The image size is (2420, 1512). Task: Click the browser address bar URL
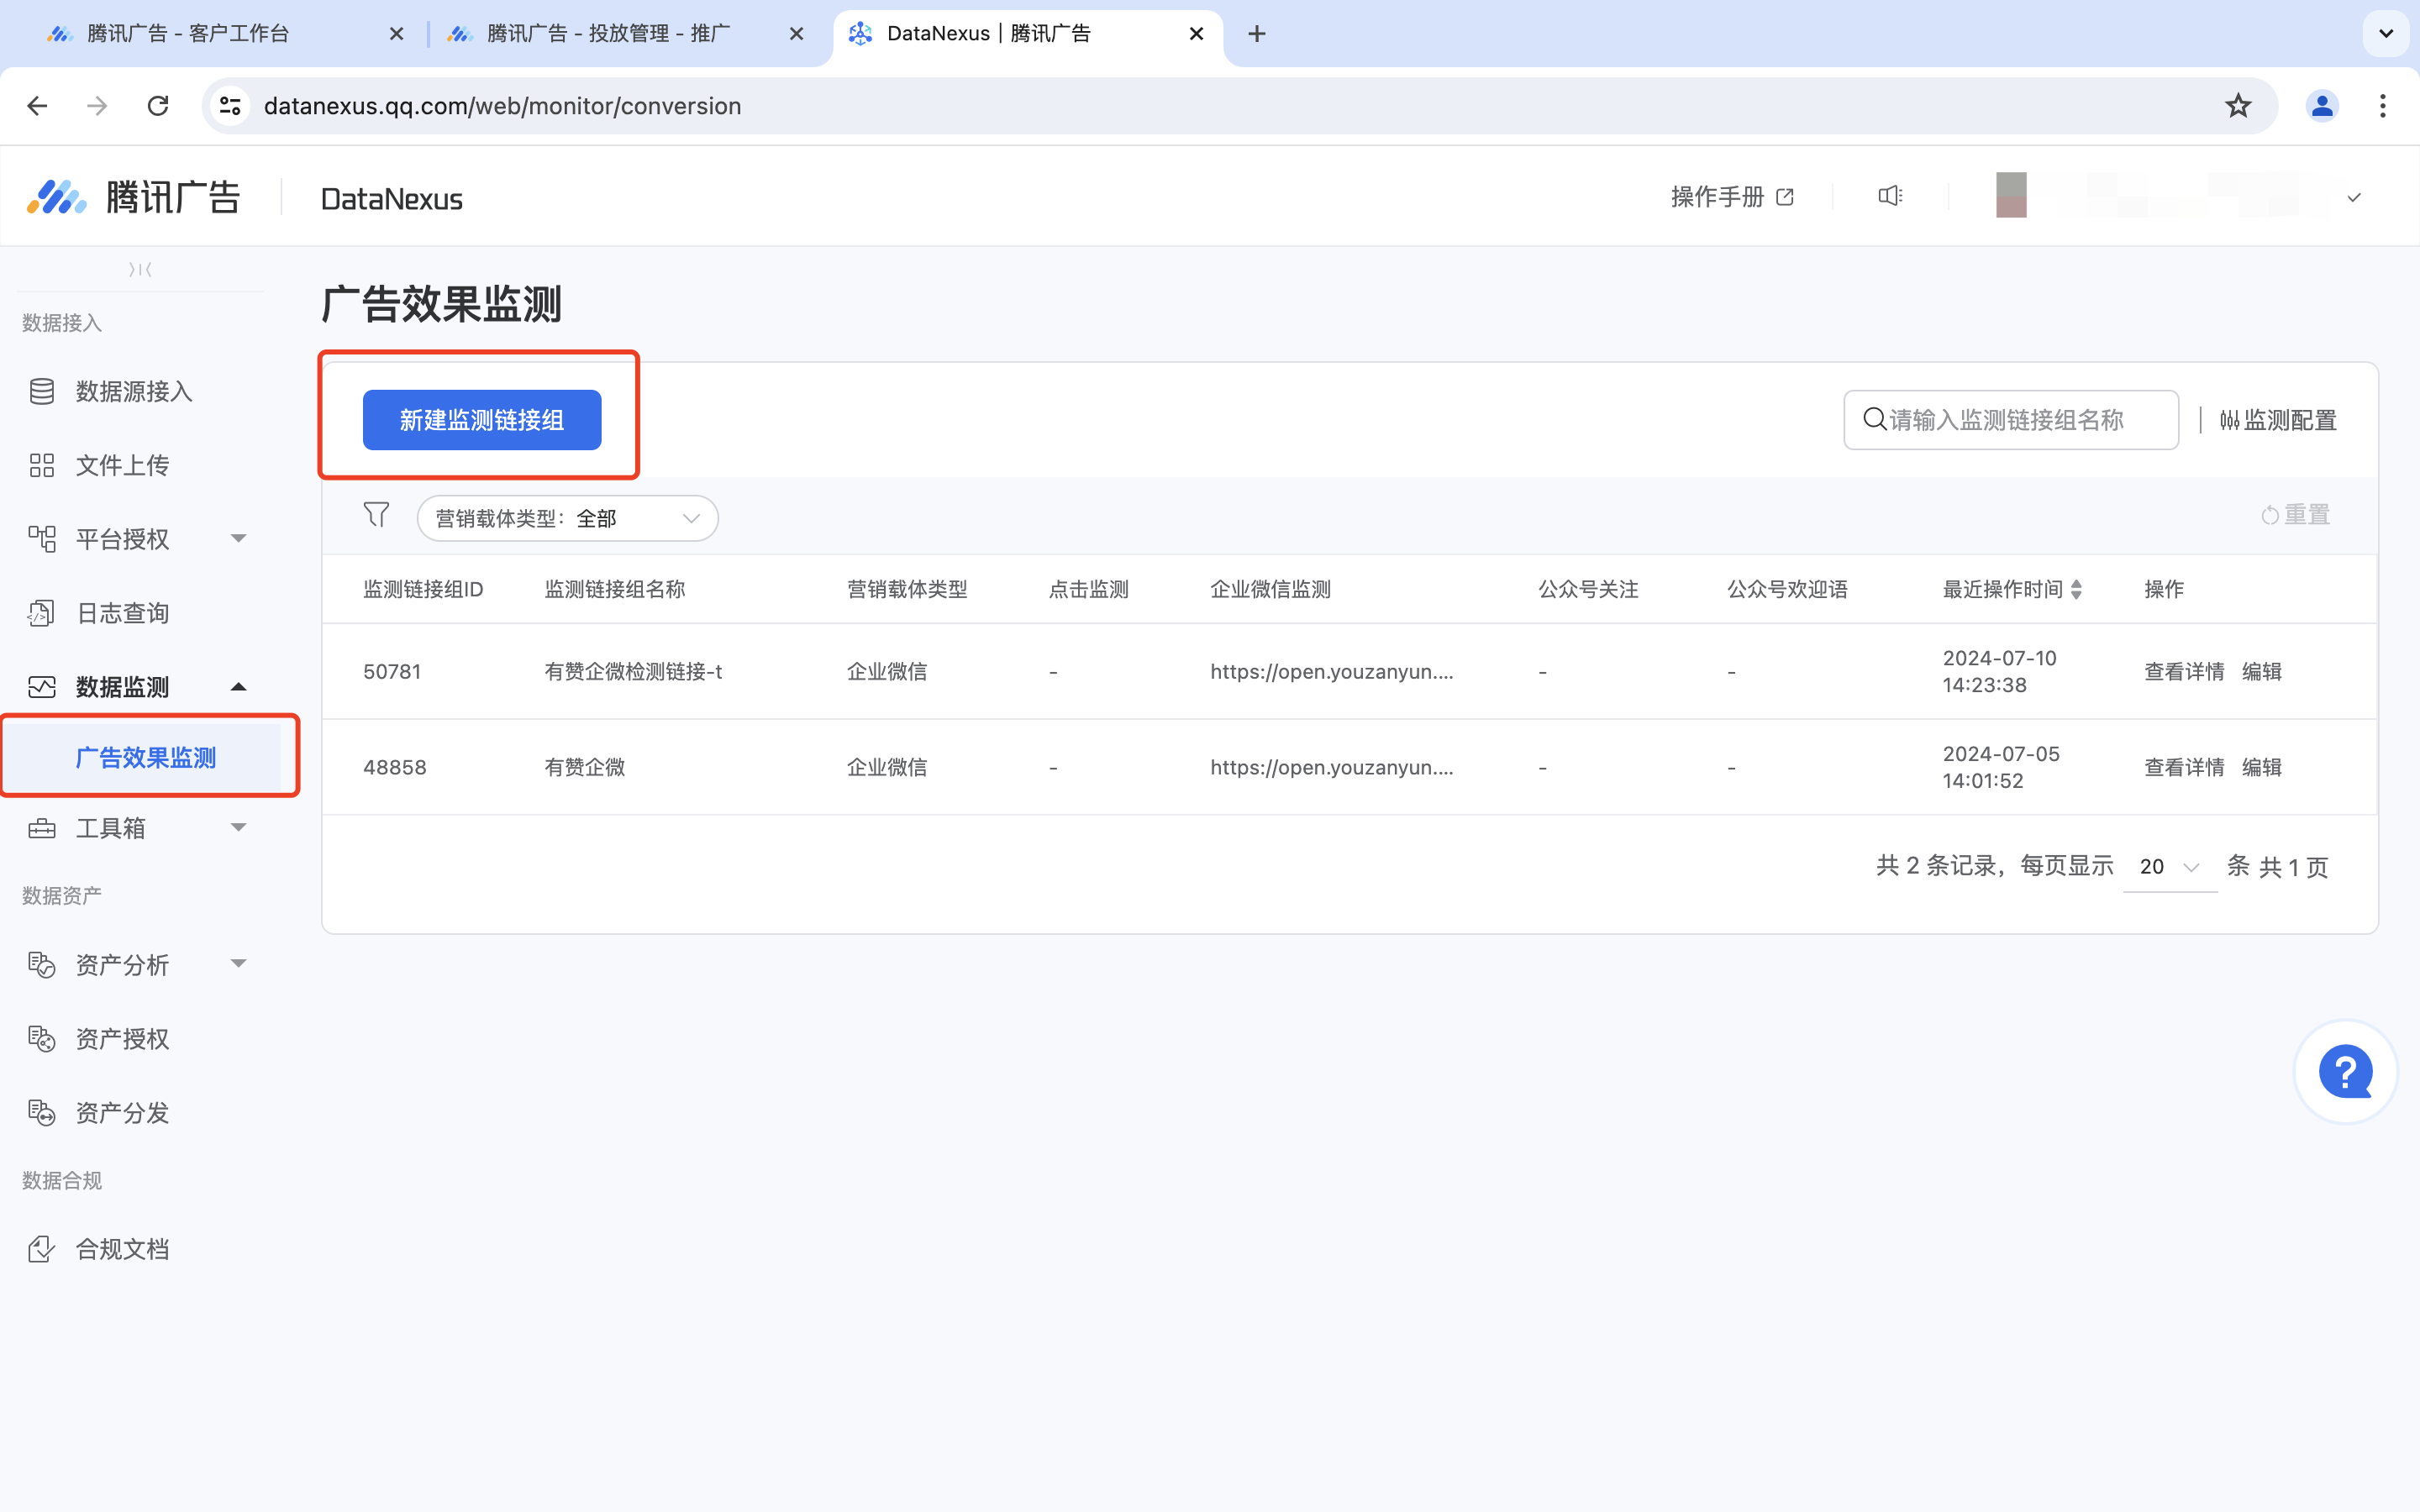pyautogui.click(x=502, y=106)
